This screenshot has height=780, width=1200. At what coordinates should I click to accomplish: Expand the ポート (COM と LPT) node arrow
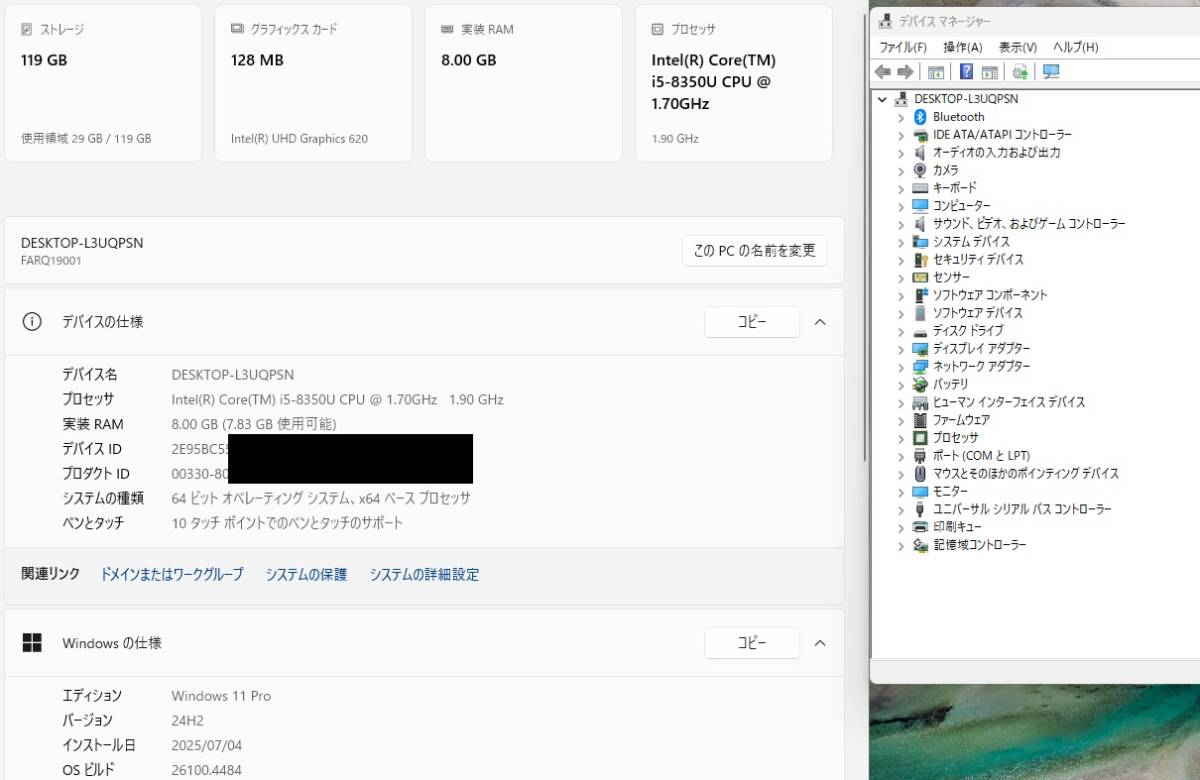tap(901, 455)
